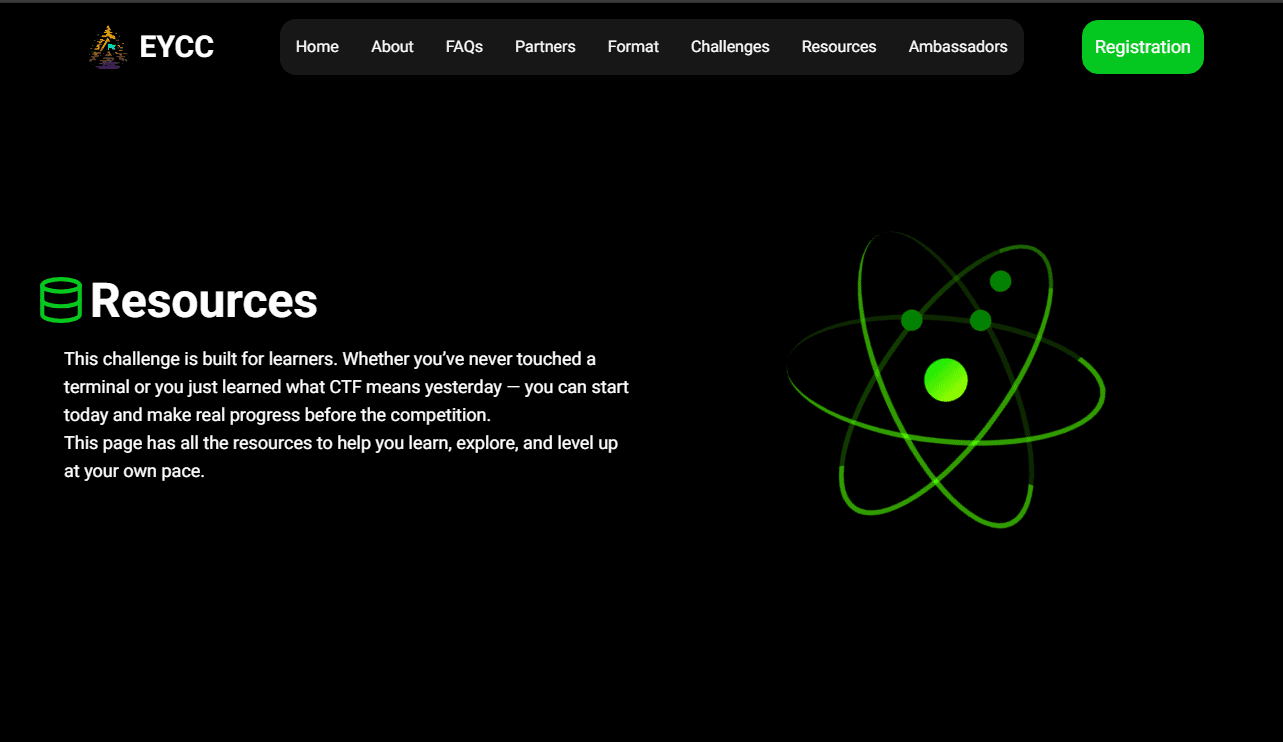Click the "This page has all the resources" sentence
The height and width of the screenshot is (742, 1283).
click(x=340, y=443)
